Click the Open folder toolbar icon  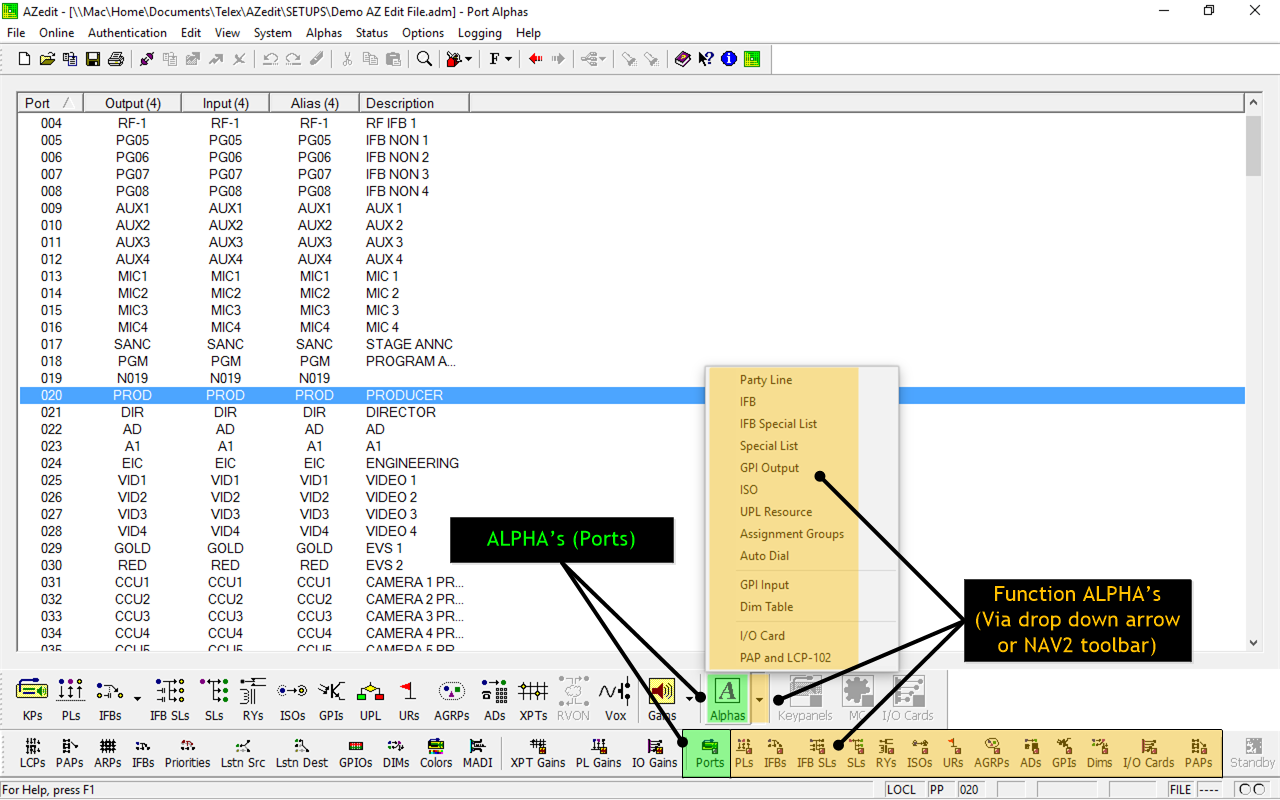[47, 59]
